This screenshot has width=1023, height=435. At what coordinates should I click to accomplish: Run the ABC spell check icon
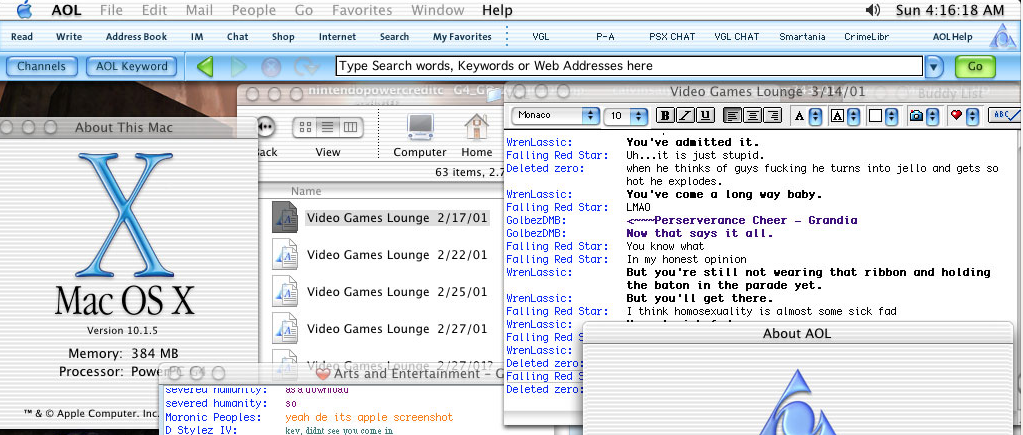[1005, 115]
